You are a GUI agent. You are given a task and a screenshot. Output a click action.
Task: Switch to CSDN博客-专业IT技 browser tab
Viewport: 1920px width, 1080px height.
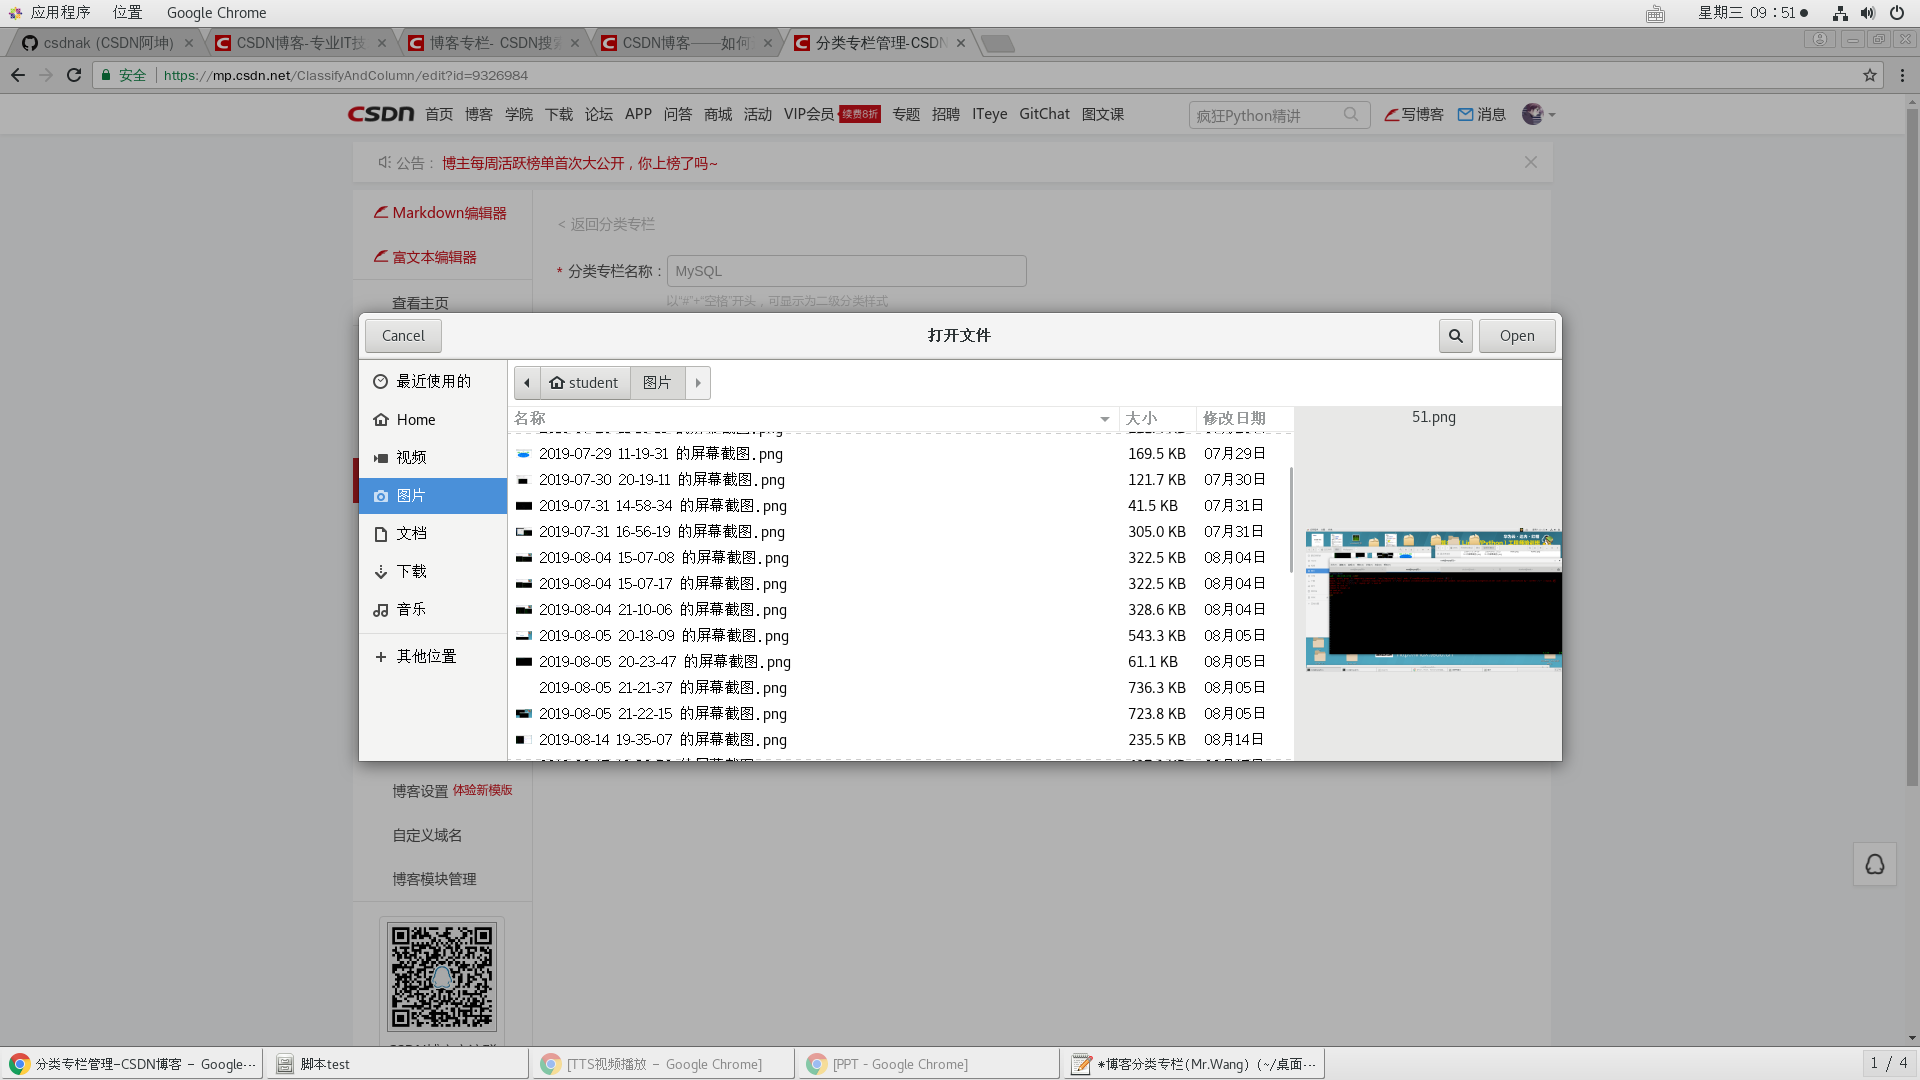click(x=301, y=43)
